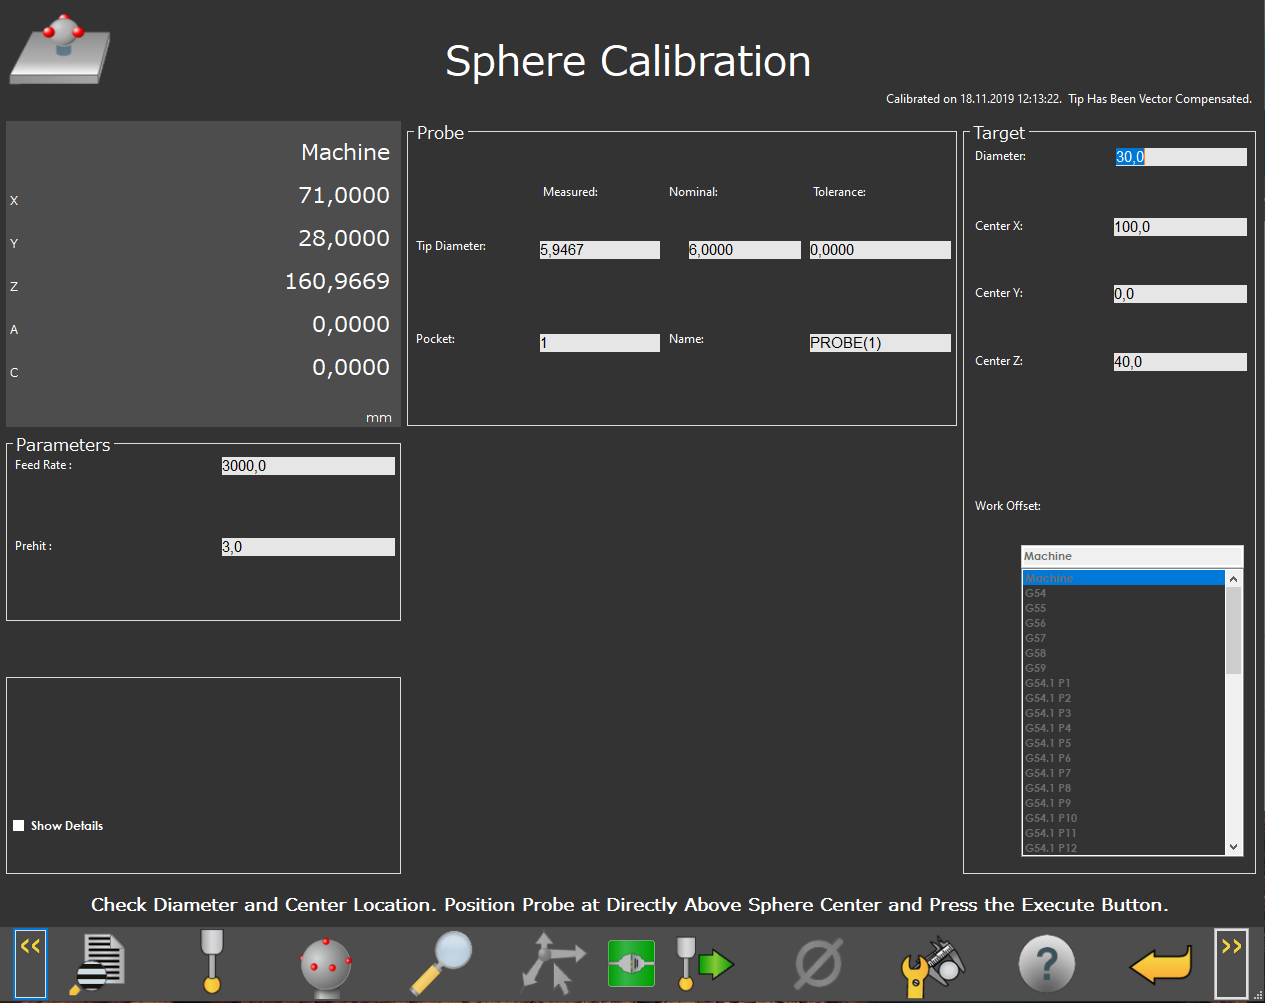Enable the Show Details checkbox
The image size is (1265, 1003).
(19, 826)
